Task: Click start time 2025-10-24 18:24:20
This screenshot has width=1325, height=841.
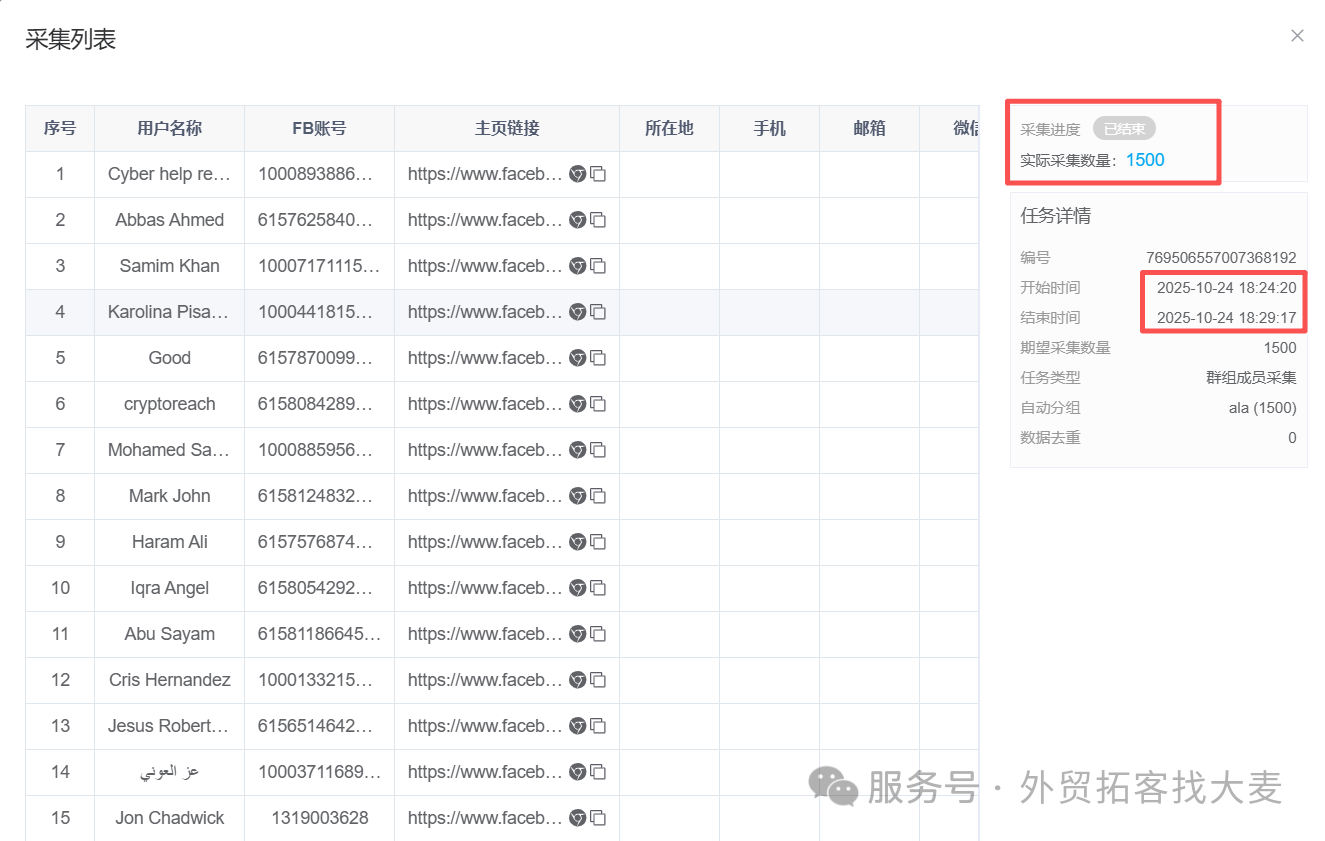Action: [1227, 288]
